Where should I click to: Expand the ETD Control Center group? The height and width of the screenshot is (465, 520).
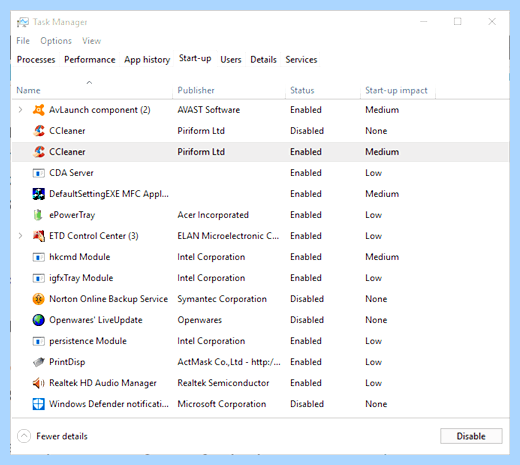20,236
